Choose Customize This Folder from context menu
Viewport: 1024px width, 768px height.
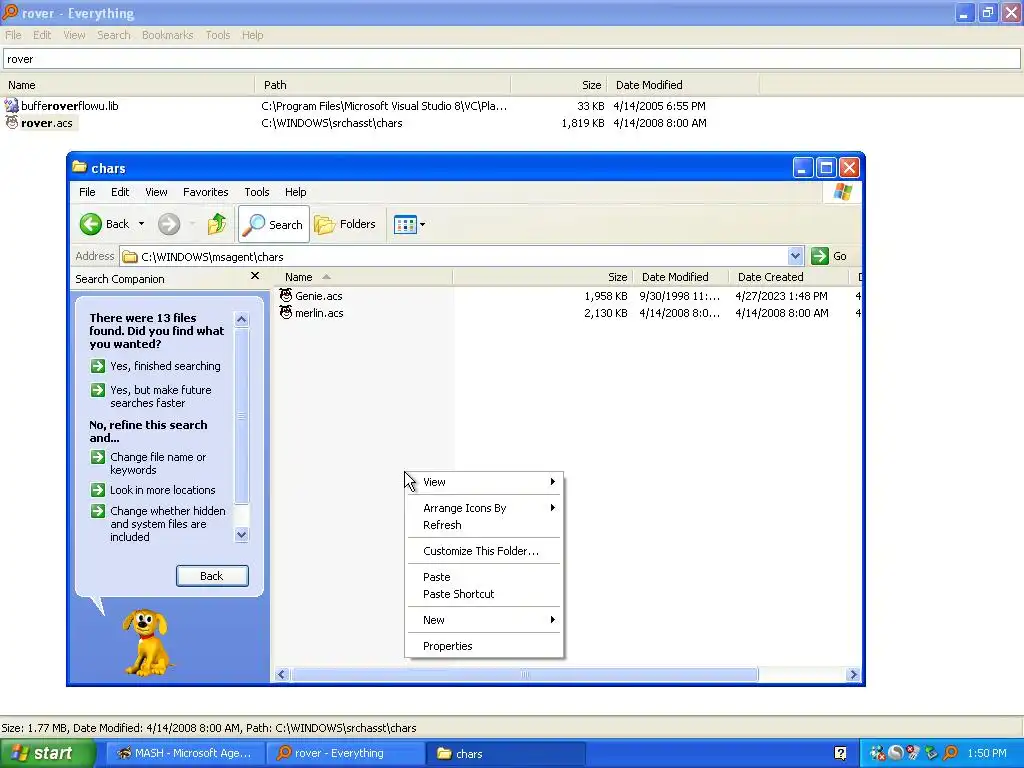[484, 551]
